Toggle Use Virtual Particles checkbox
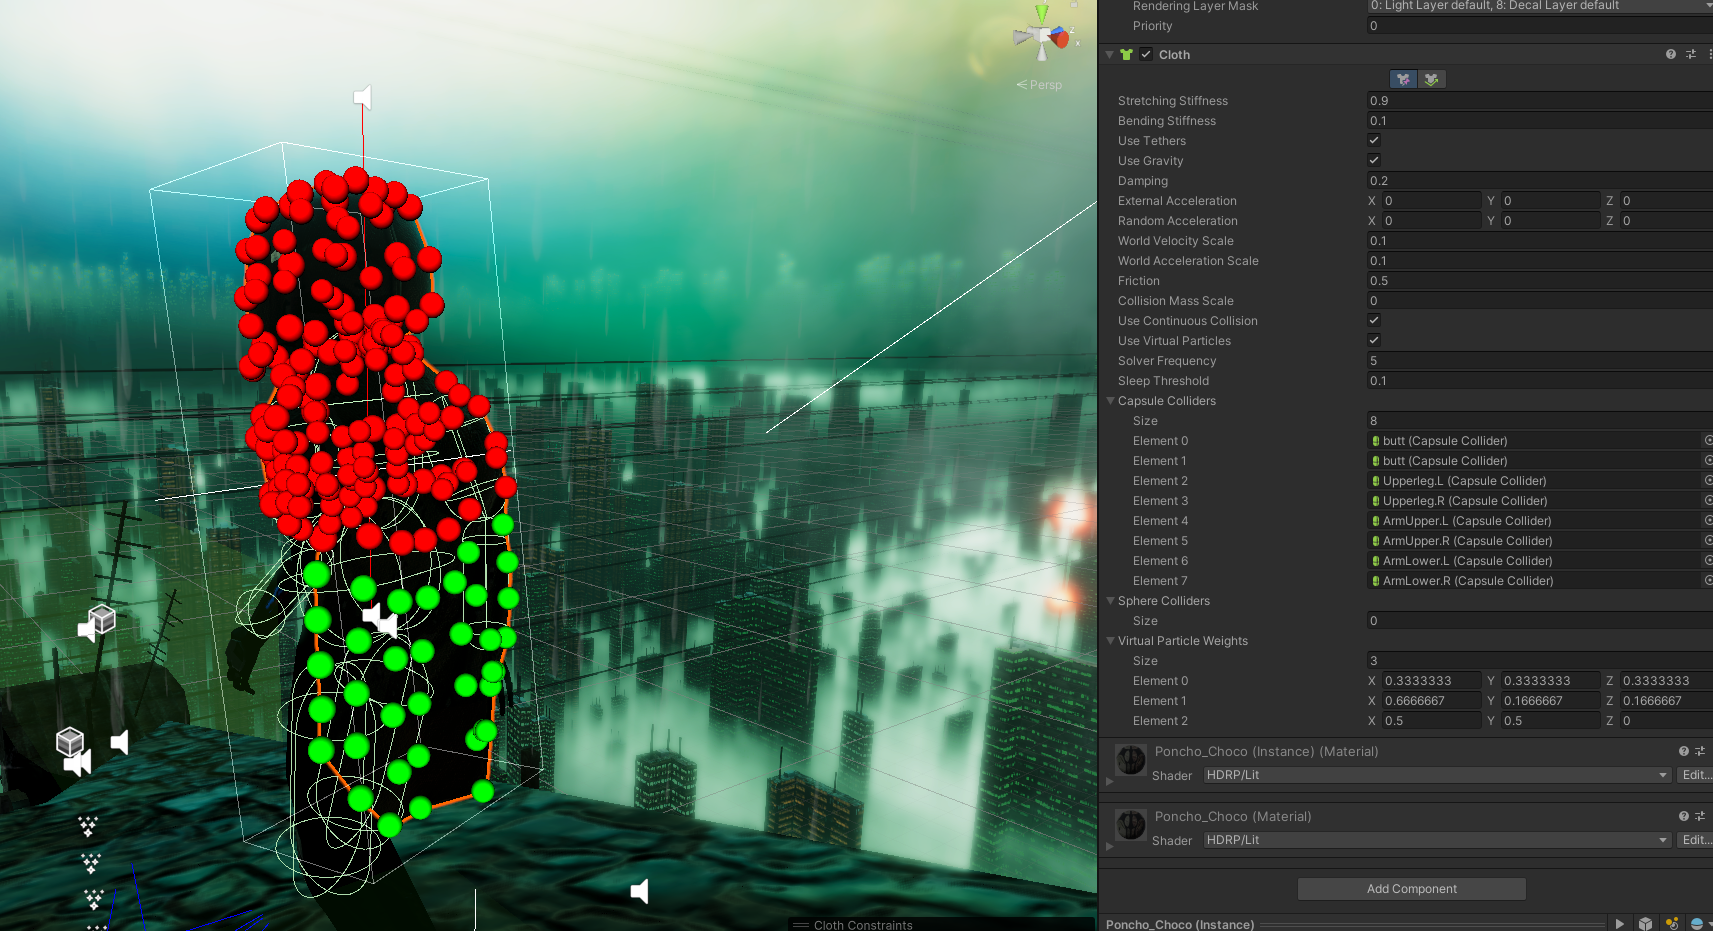 [x=1374, y=340]
